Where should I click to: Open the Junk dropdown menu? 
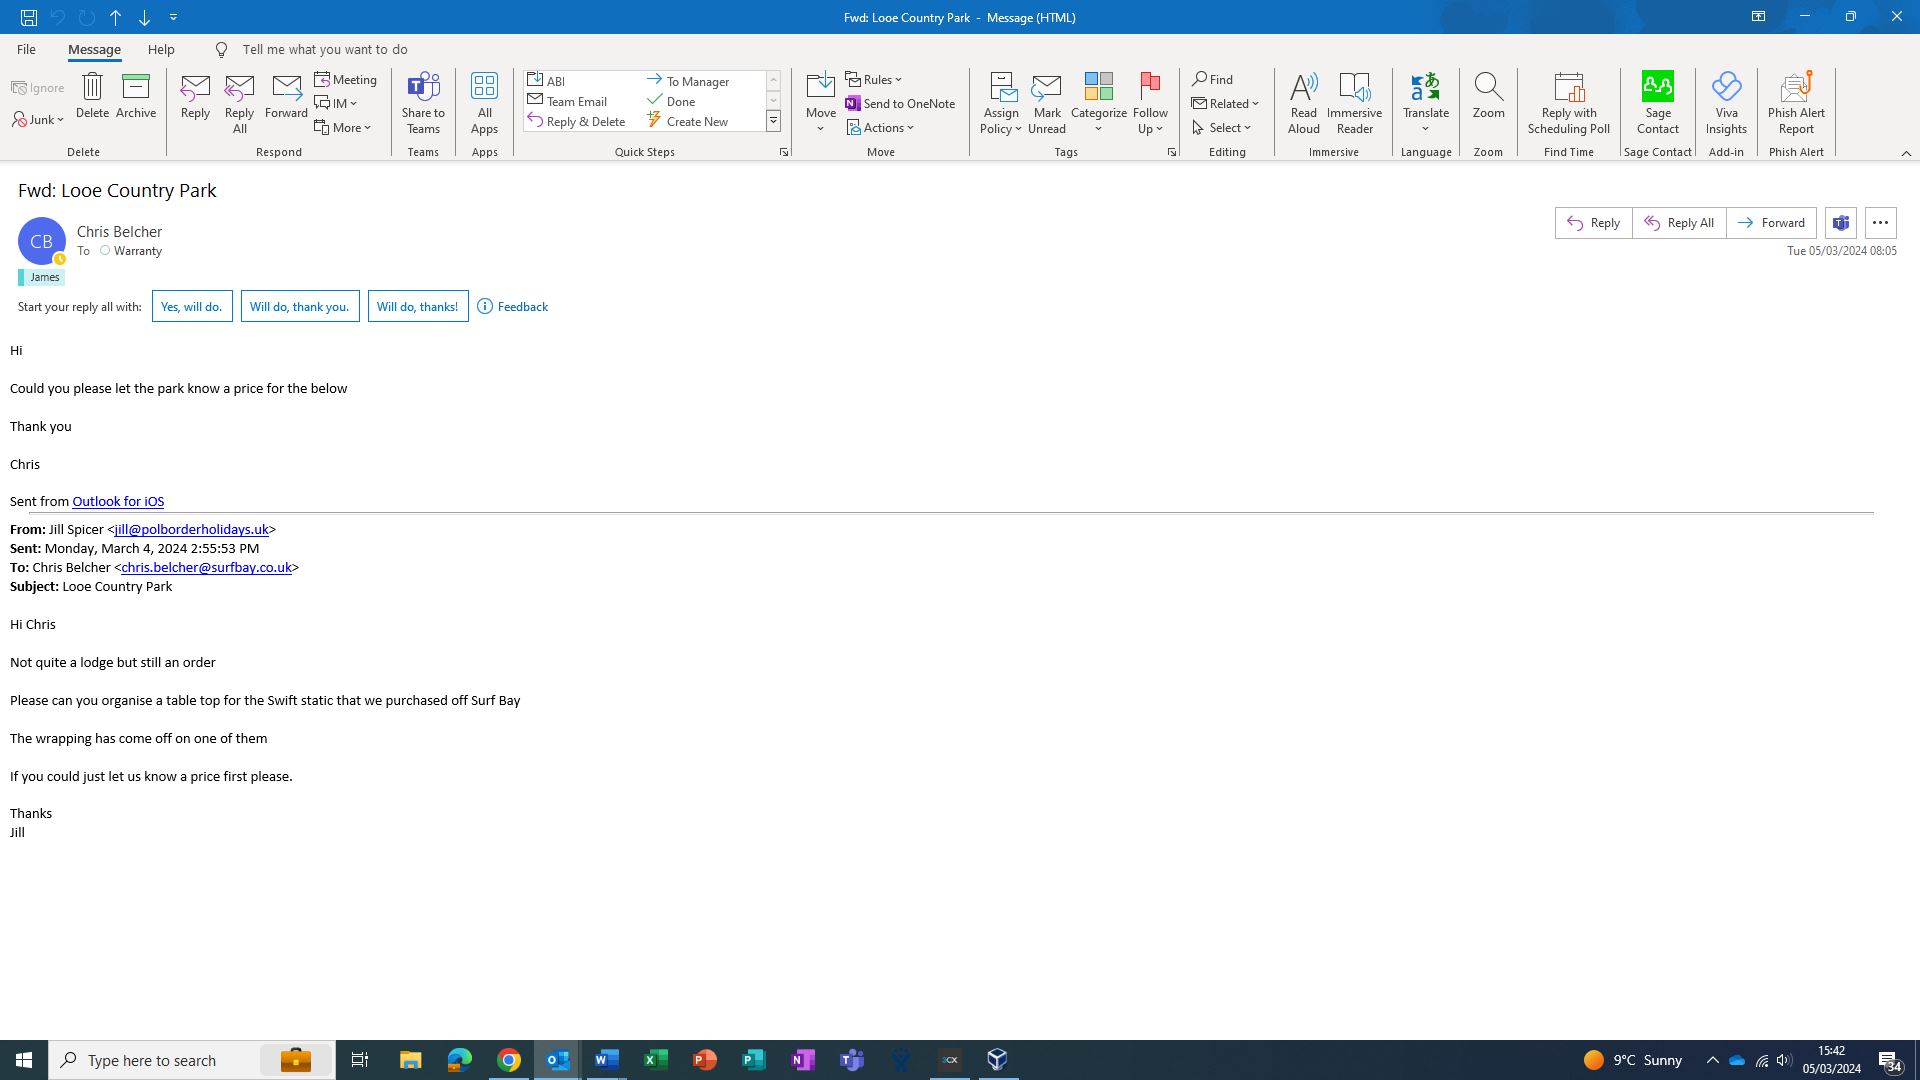(39, 120)
